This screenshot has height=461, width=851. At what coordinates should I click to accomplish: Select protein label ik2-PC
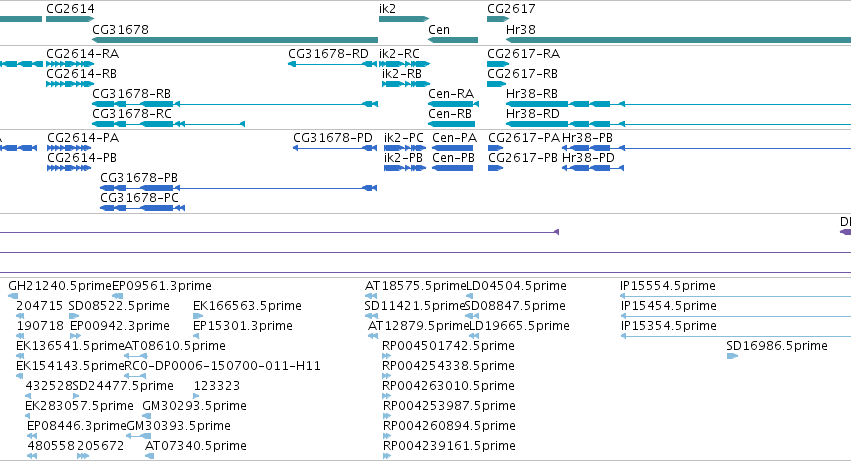(404, 138)
